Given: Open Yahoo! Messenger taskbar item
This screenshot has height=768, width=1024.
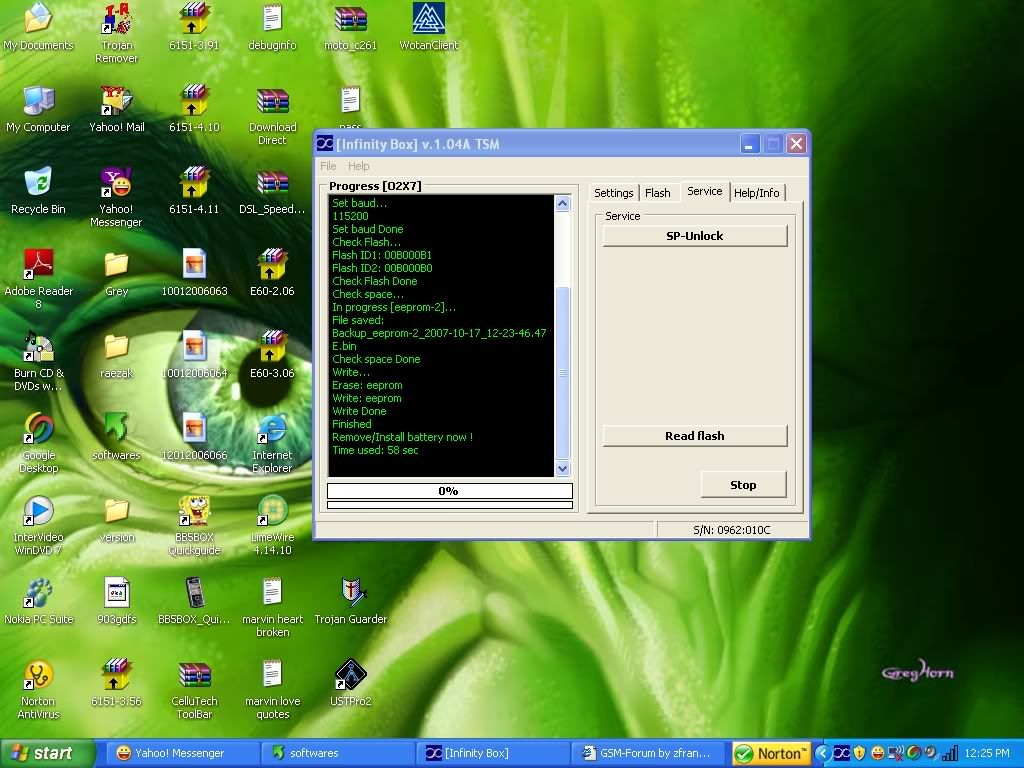Looking at the screenshot, I should point(183,753).
